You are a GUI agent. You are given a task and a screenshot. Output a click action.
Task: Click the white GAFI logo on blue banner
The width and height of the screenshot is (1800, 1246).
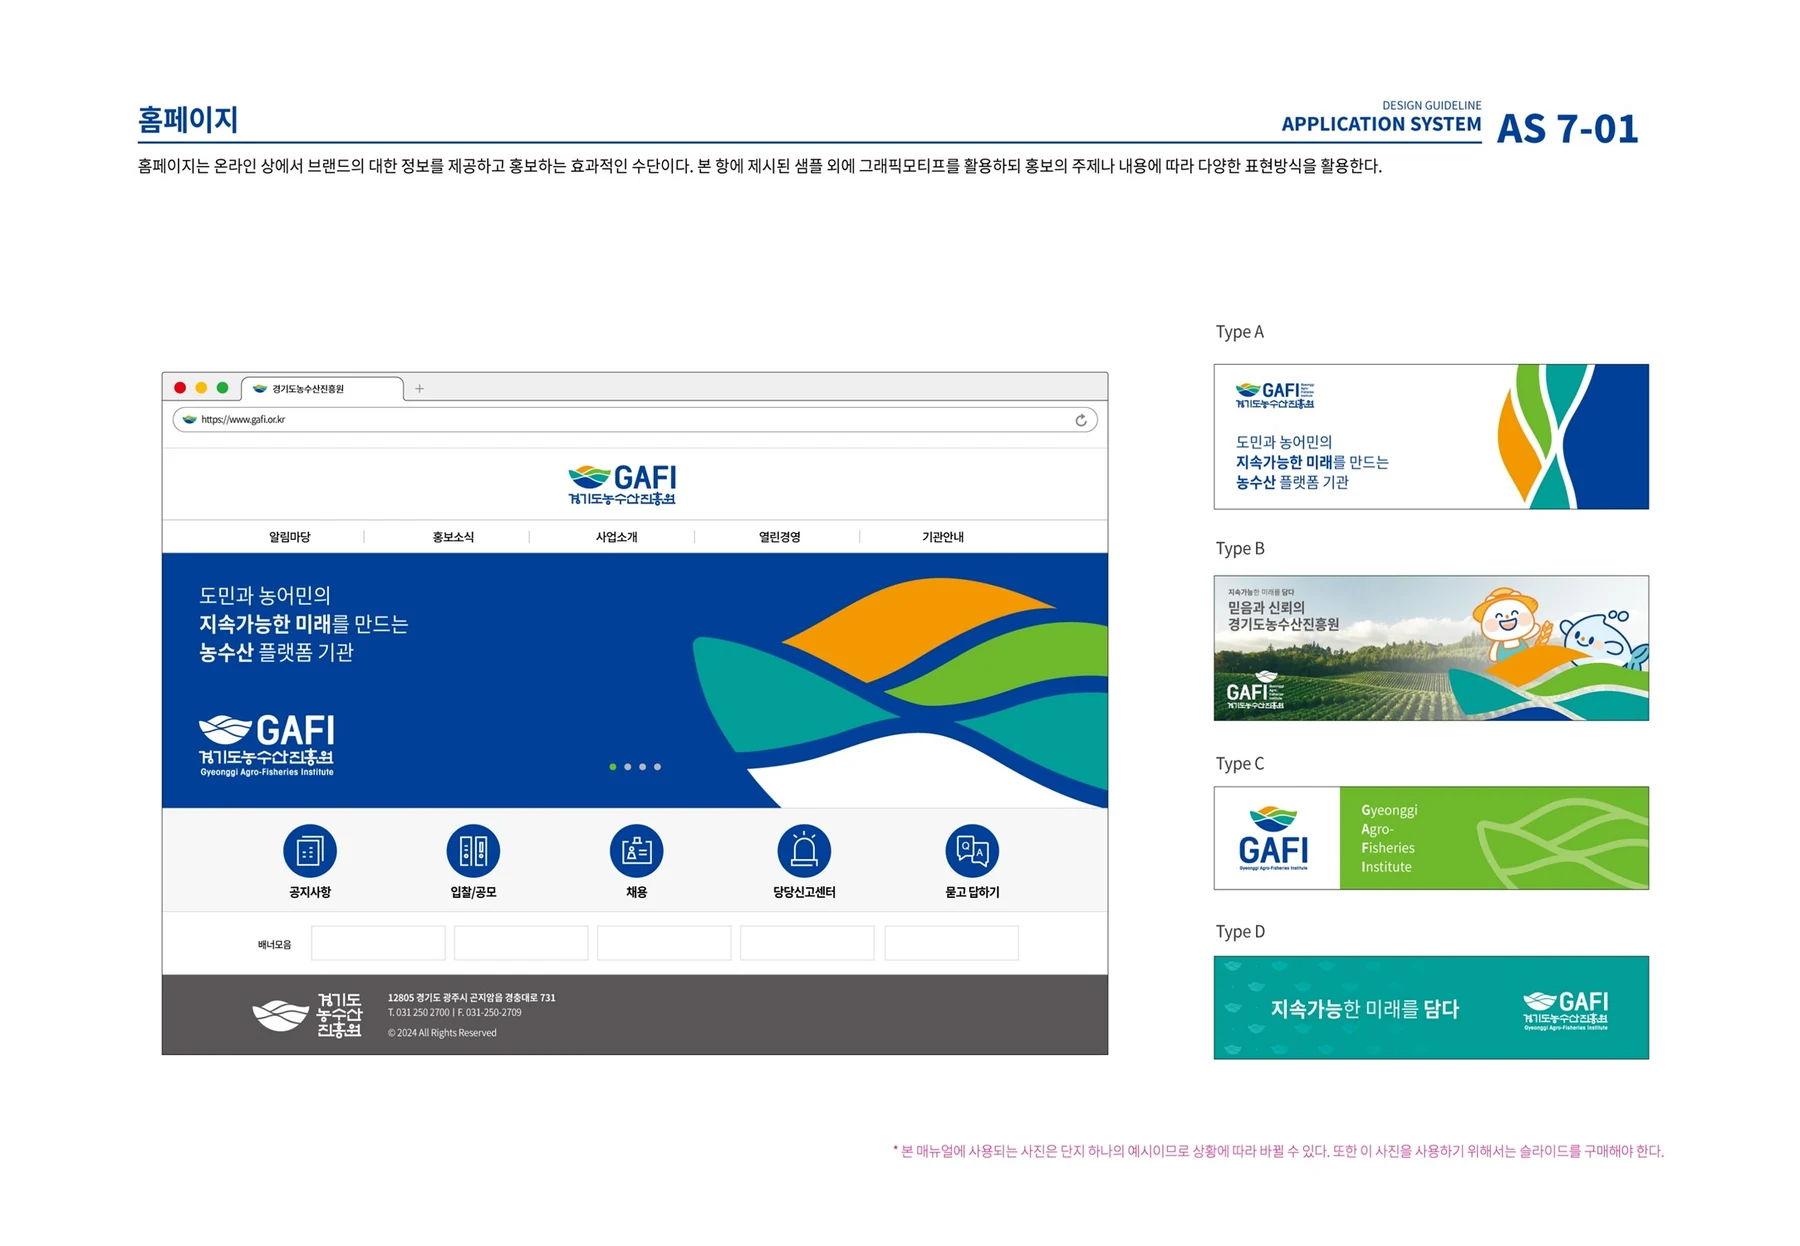pos(266,745)
